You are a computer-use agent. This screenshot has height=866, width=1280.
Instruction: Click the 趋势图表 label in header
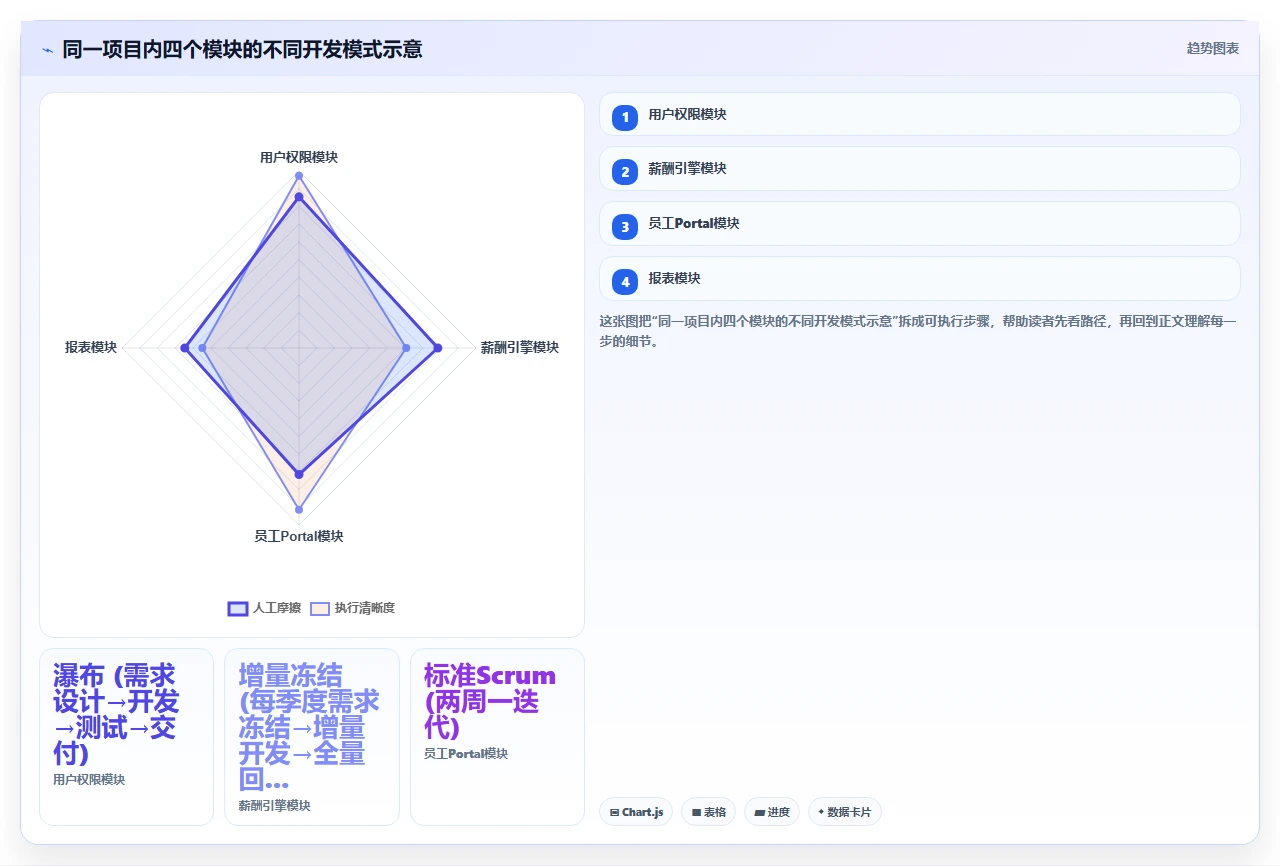point(1213,48)
